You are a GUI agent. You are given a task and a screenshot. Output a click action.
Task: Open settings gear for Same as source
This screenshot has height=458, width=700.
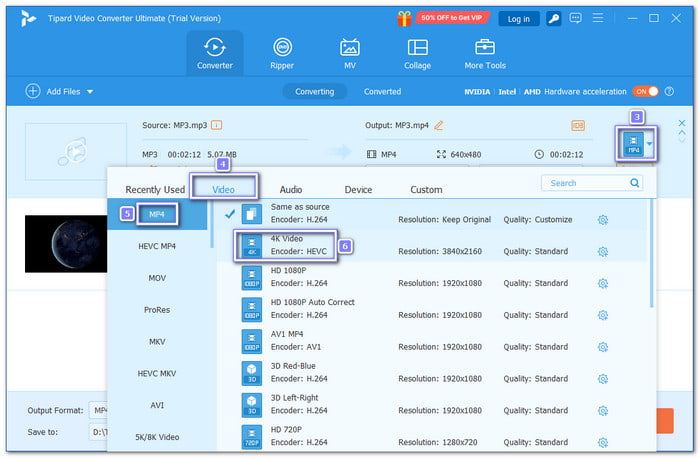pyautogui.click(x=603, y=220)
